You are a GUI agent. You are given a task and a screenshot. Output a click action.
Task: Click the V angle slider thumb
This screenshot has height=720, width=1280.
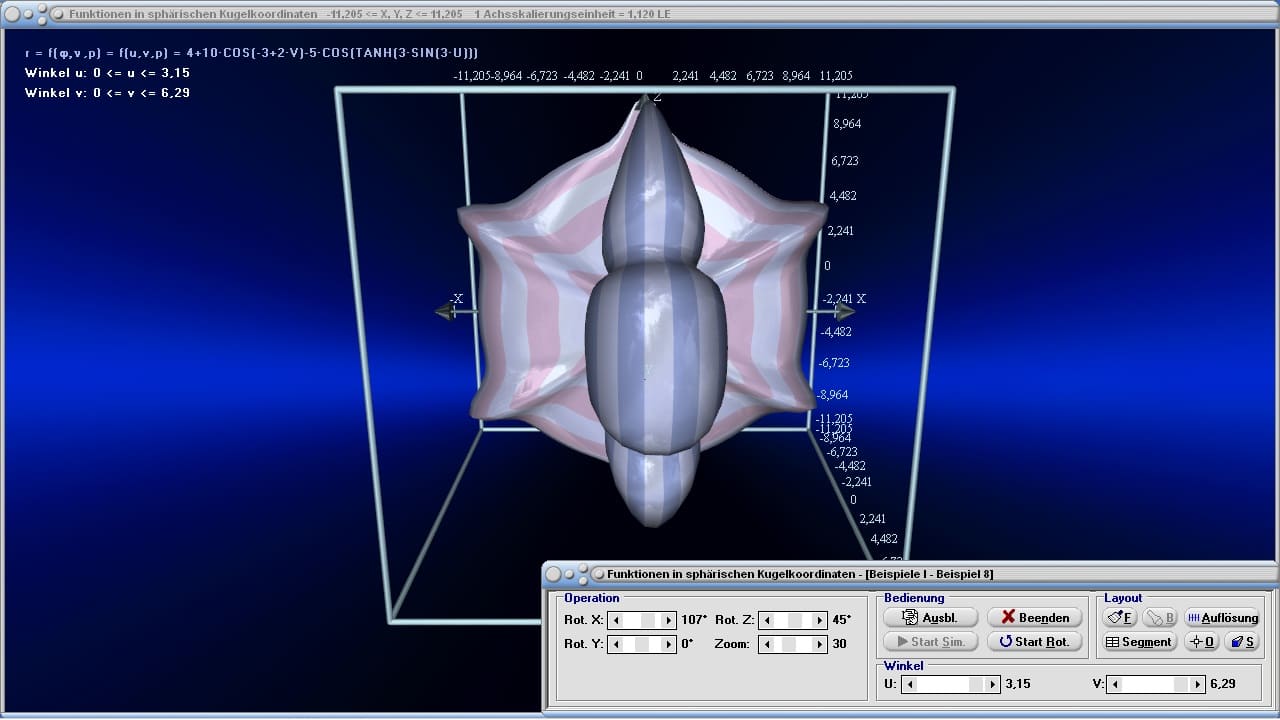pyautogui.click(x=1181, y=684)
